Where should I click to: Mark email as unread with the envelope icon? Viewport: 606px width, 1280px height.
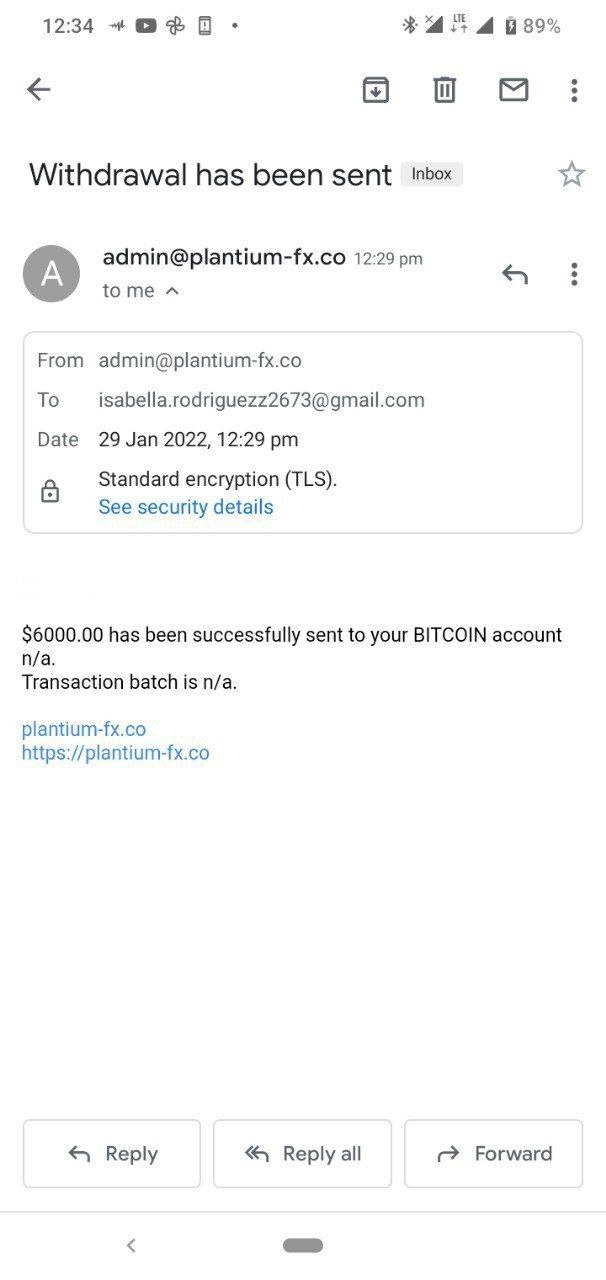(513, 90)
